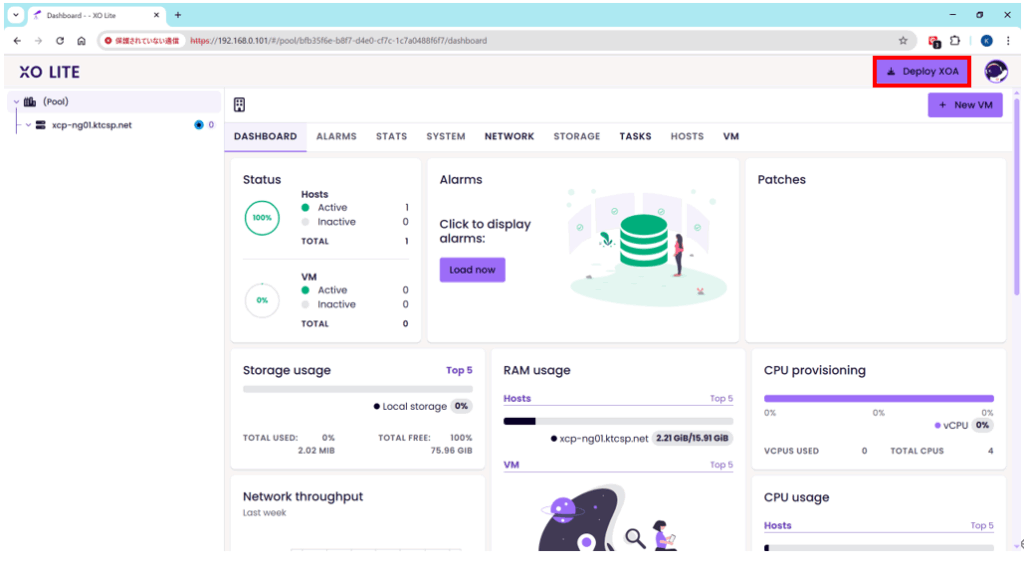Go to the NETWORK tab
1024x564 pixels.
509,136
